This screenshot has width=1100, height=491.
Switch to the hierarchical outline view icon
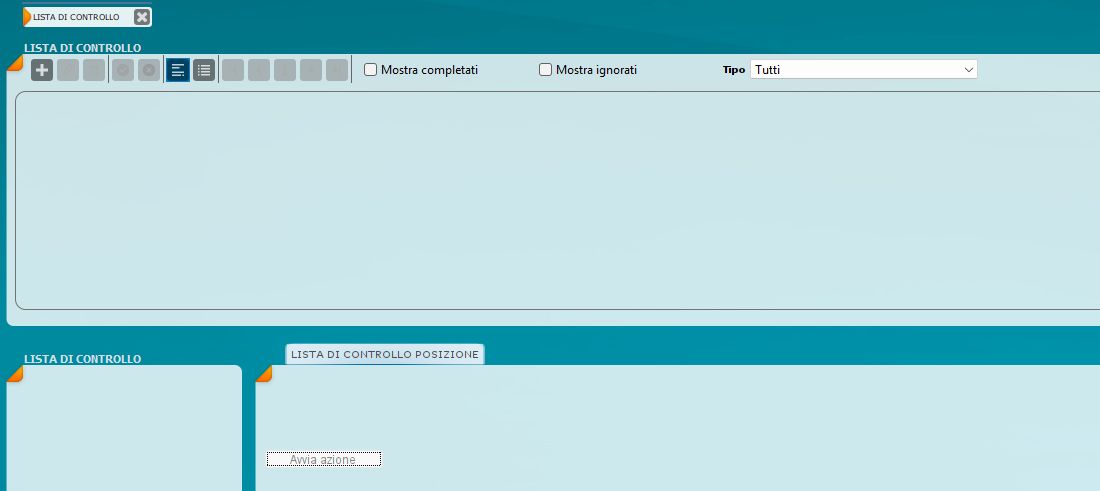(178, 70)
